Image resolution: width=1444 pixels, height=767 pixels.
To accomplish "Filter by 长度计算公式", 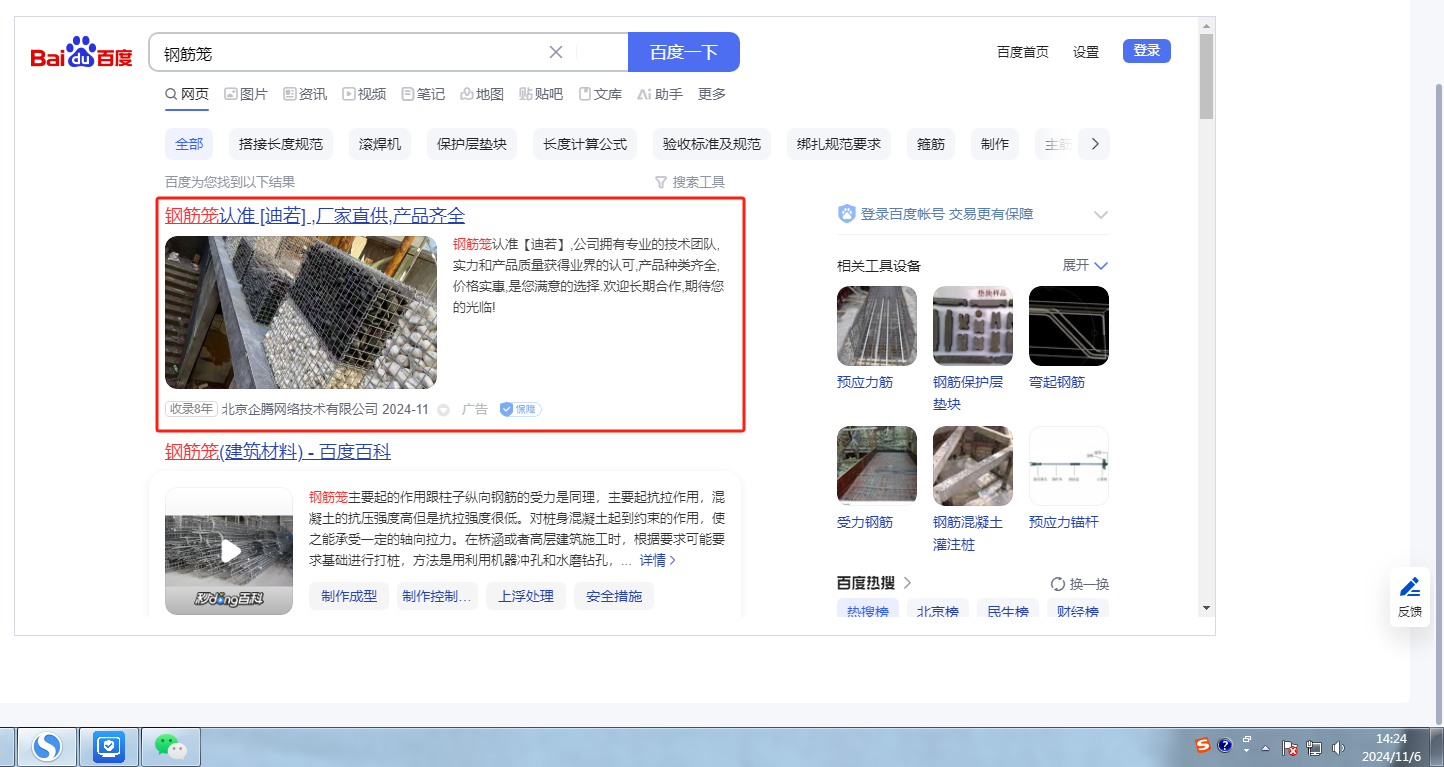I will (585, 144).
